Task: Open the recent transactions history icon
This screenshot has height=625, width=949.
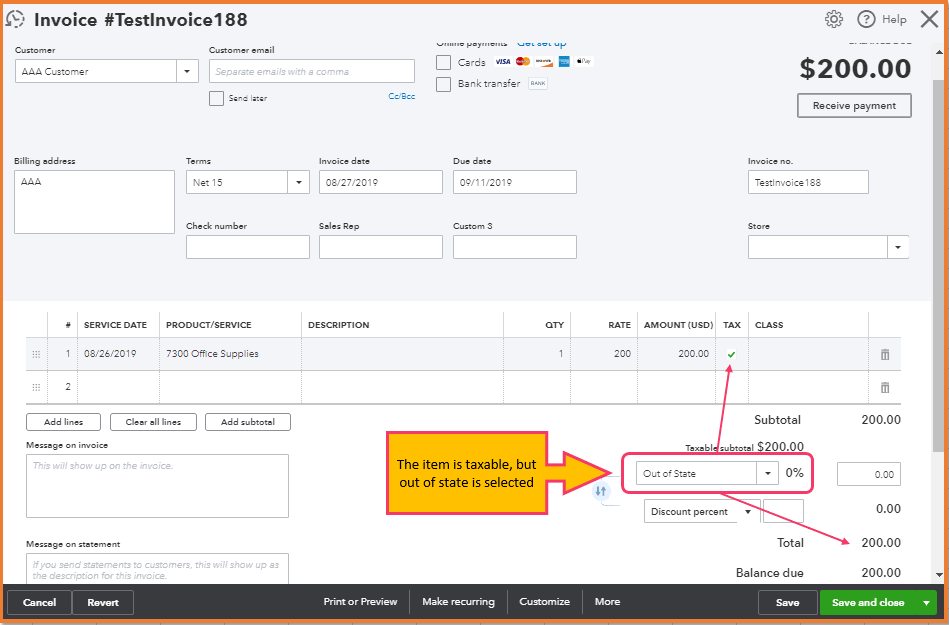Action: click(x=15, y=19)
